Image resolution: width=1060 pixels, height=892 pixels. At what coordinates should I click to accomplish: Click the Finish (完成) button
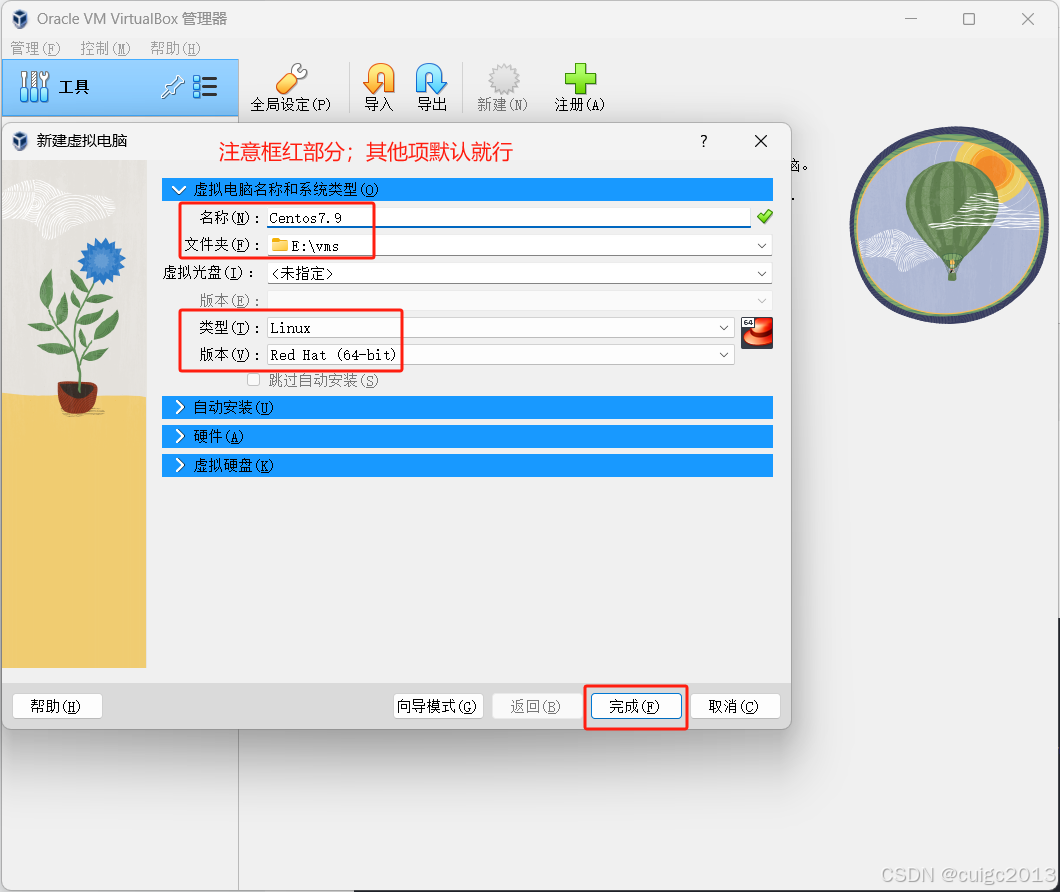[x=635, y=706]
